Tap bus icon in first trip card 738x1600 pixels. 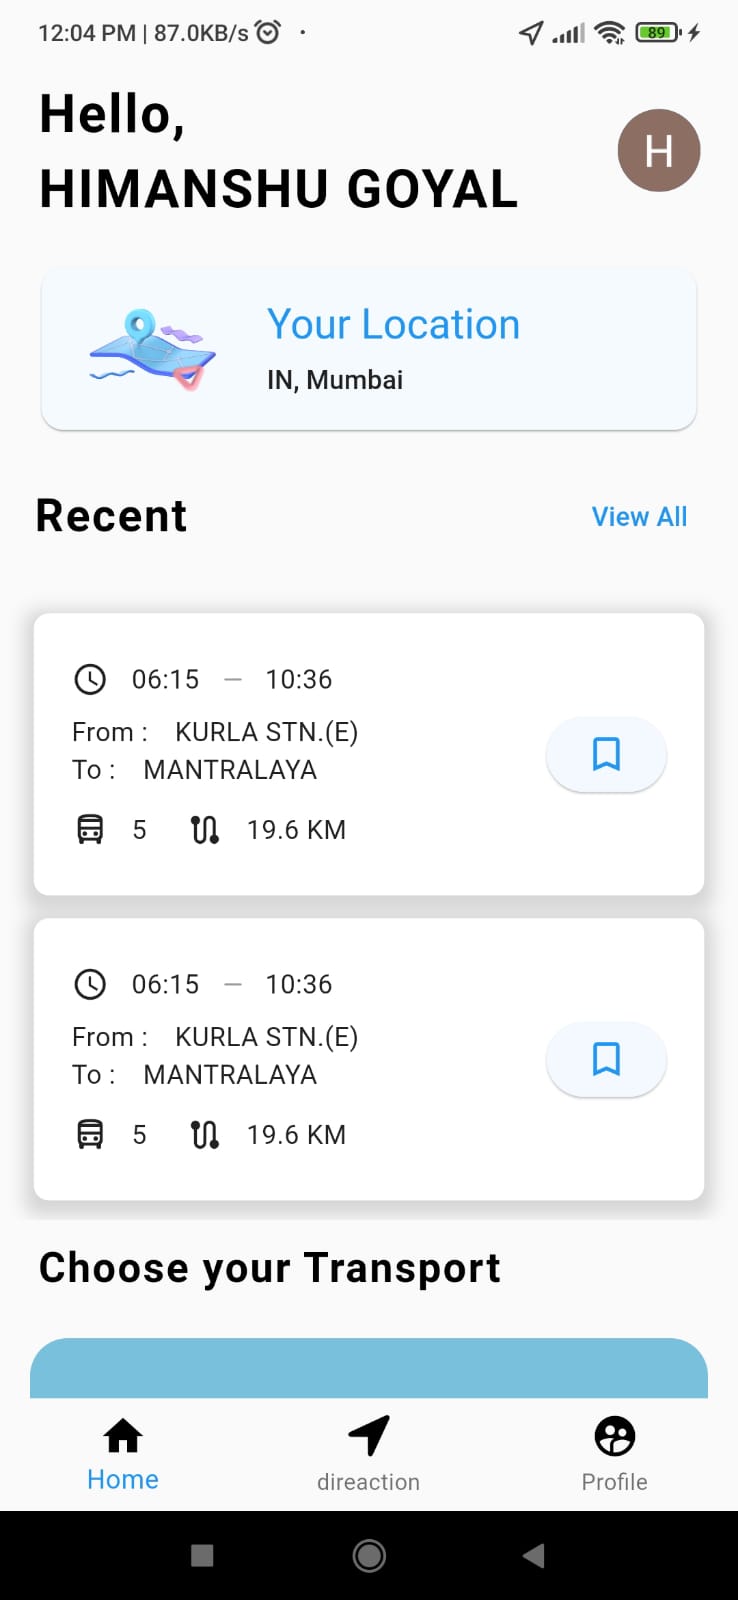click(x=90, y=830)
